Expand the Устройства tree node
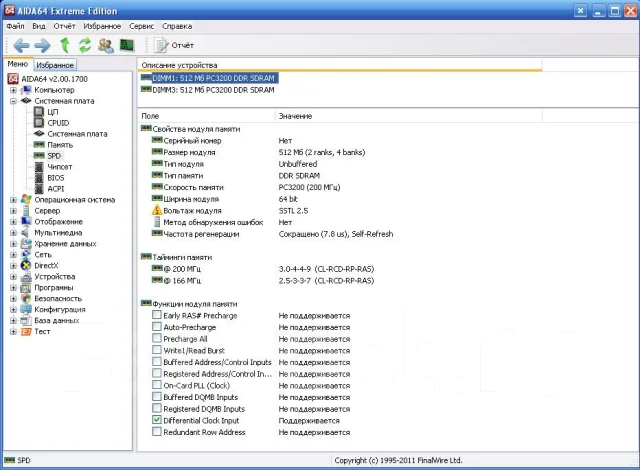 tap(13, 277)
